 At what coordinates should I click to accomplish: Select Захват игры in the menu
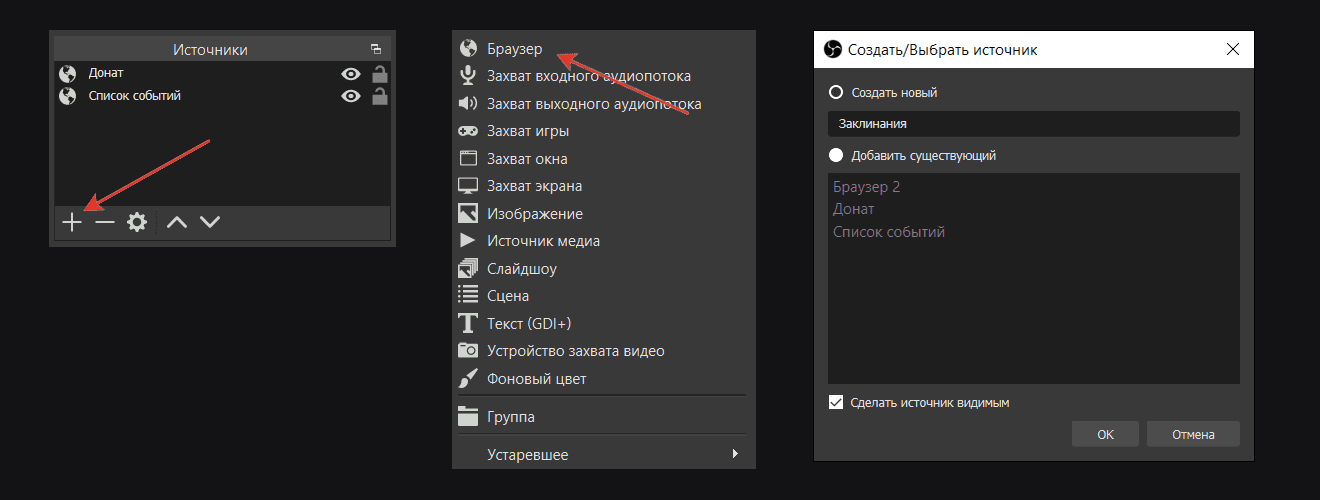(x=604, y=131)
